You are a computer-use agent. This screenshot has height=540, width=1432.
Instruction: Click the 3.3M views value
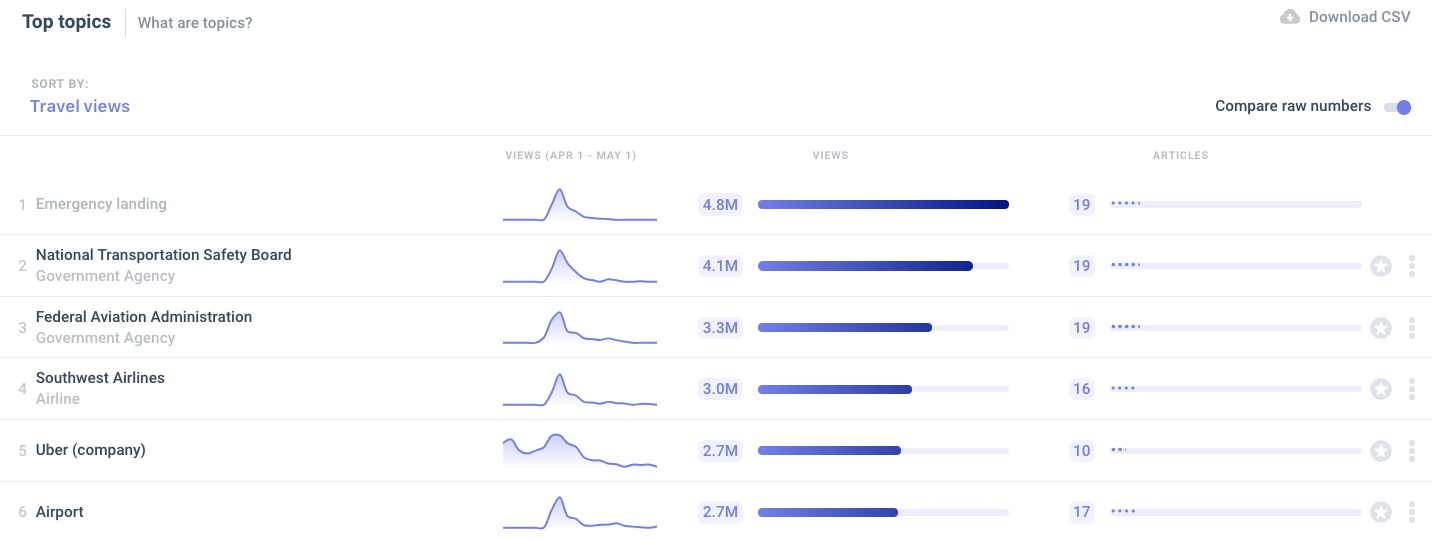click(x=720, y=328)
